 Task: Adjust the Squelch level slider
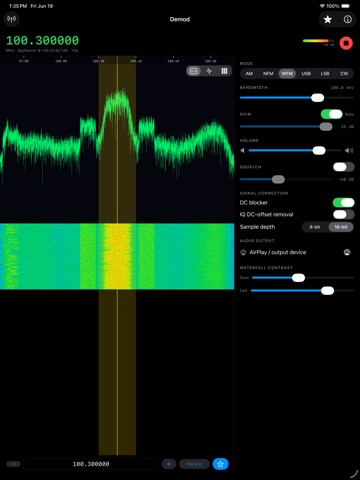[286, 180]
